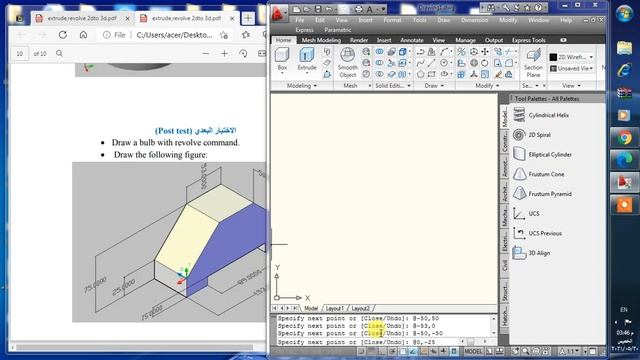Switch to the Layout1 tab
This screenshot has height=360, width=640.
[335, 308]
